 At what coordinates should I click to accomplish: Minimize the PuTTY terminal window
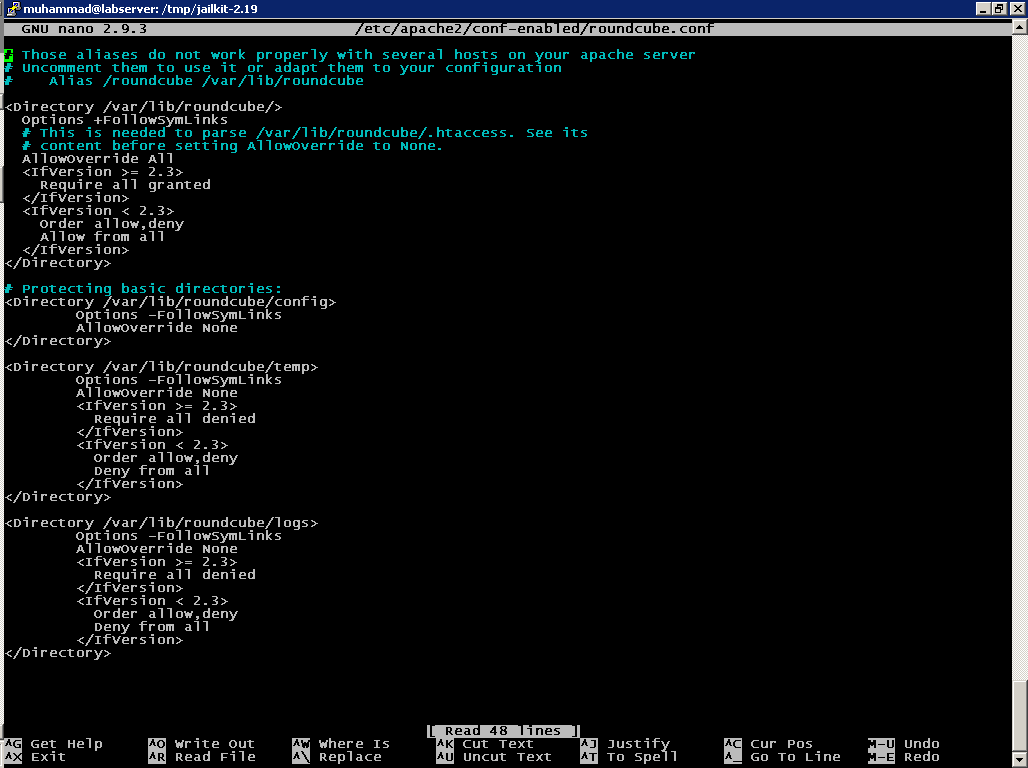983,9
